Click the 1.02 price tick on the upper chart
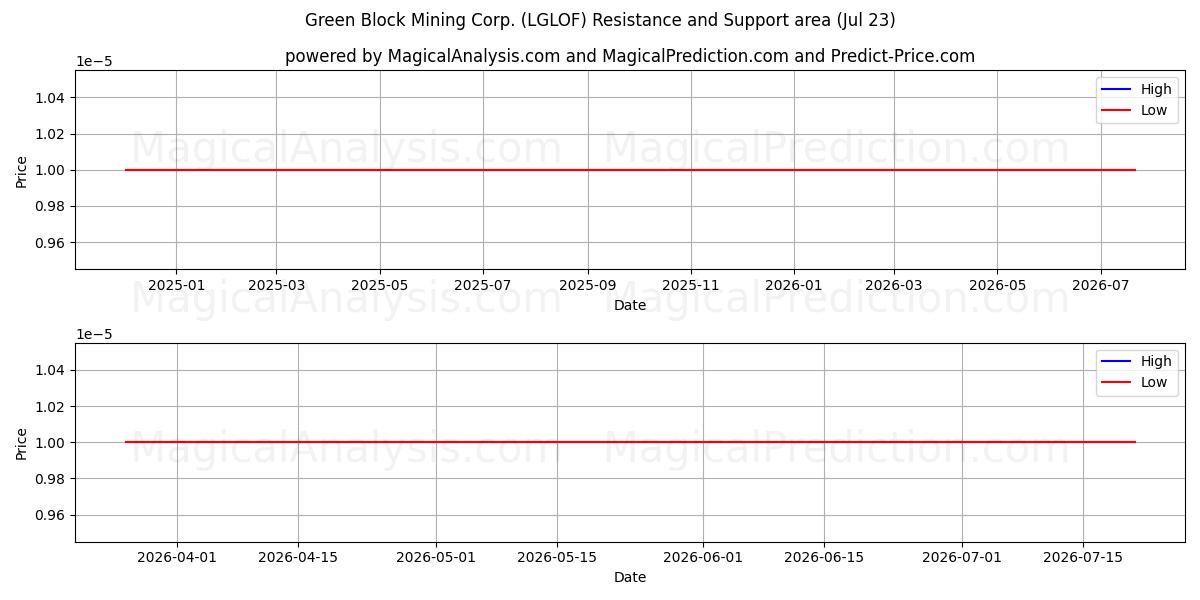Viewport: 1200px width, 600px height. pyautogui.click(x=51, y=134)
